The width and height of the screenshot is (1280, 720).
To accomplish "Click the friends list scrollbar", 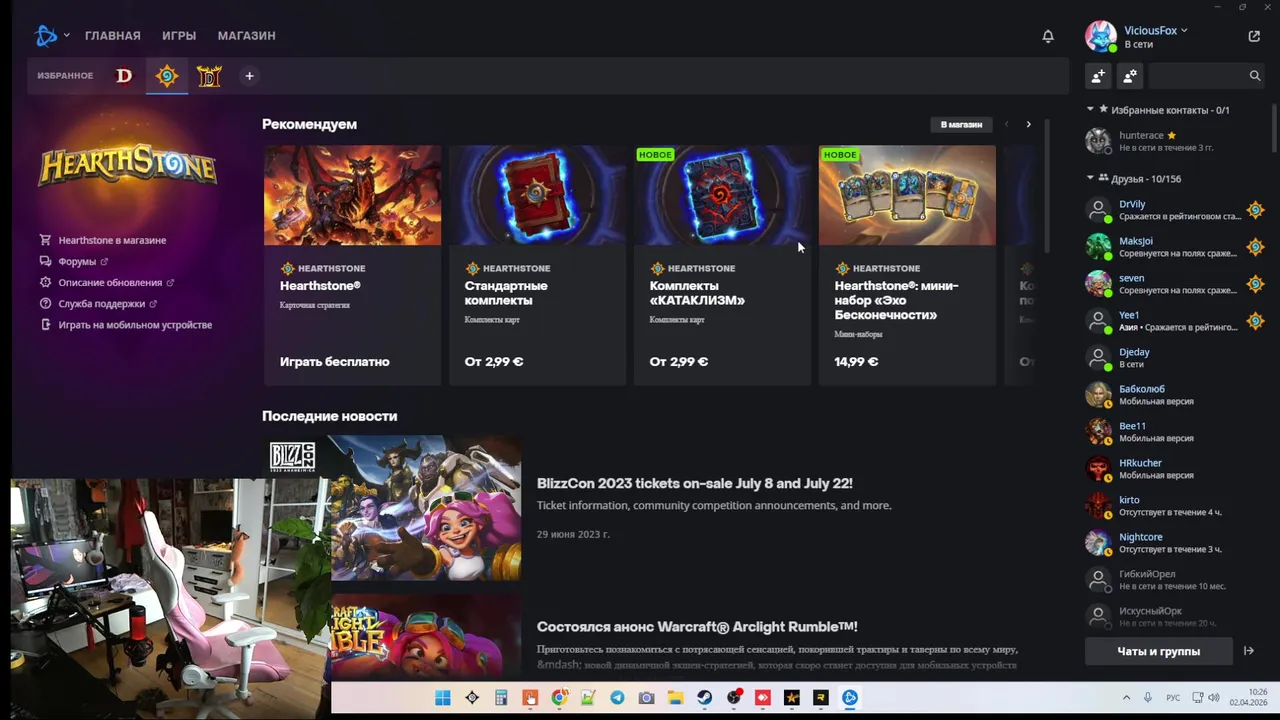I will 1273,128.
